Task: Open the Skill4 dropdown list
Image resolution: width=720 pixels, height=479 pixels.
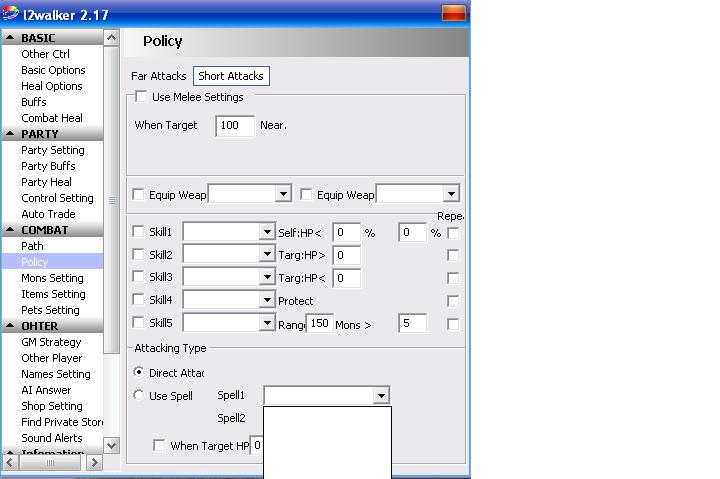Action: [x=267, y=300]
